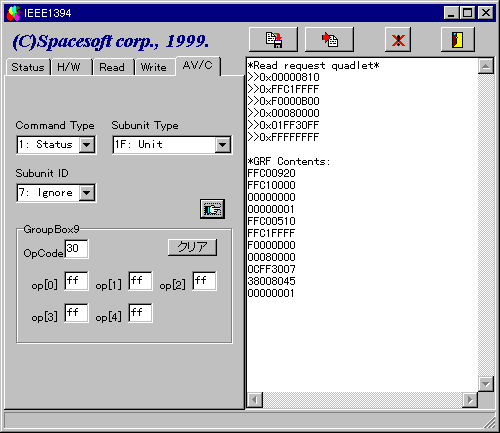This screenshot has width=500, height=433.
Task: Click the log scroll down arrow
Action: (486, 384)
